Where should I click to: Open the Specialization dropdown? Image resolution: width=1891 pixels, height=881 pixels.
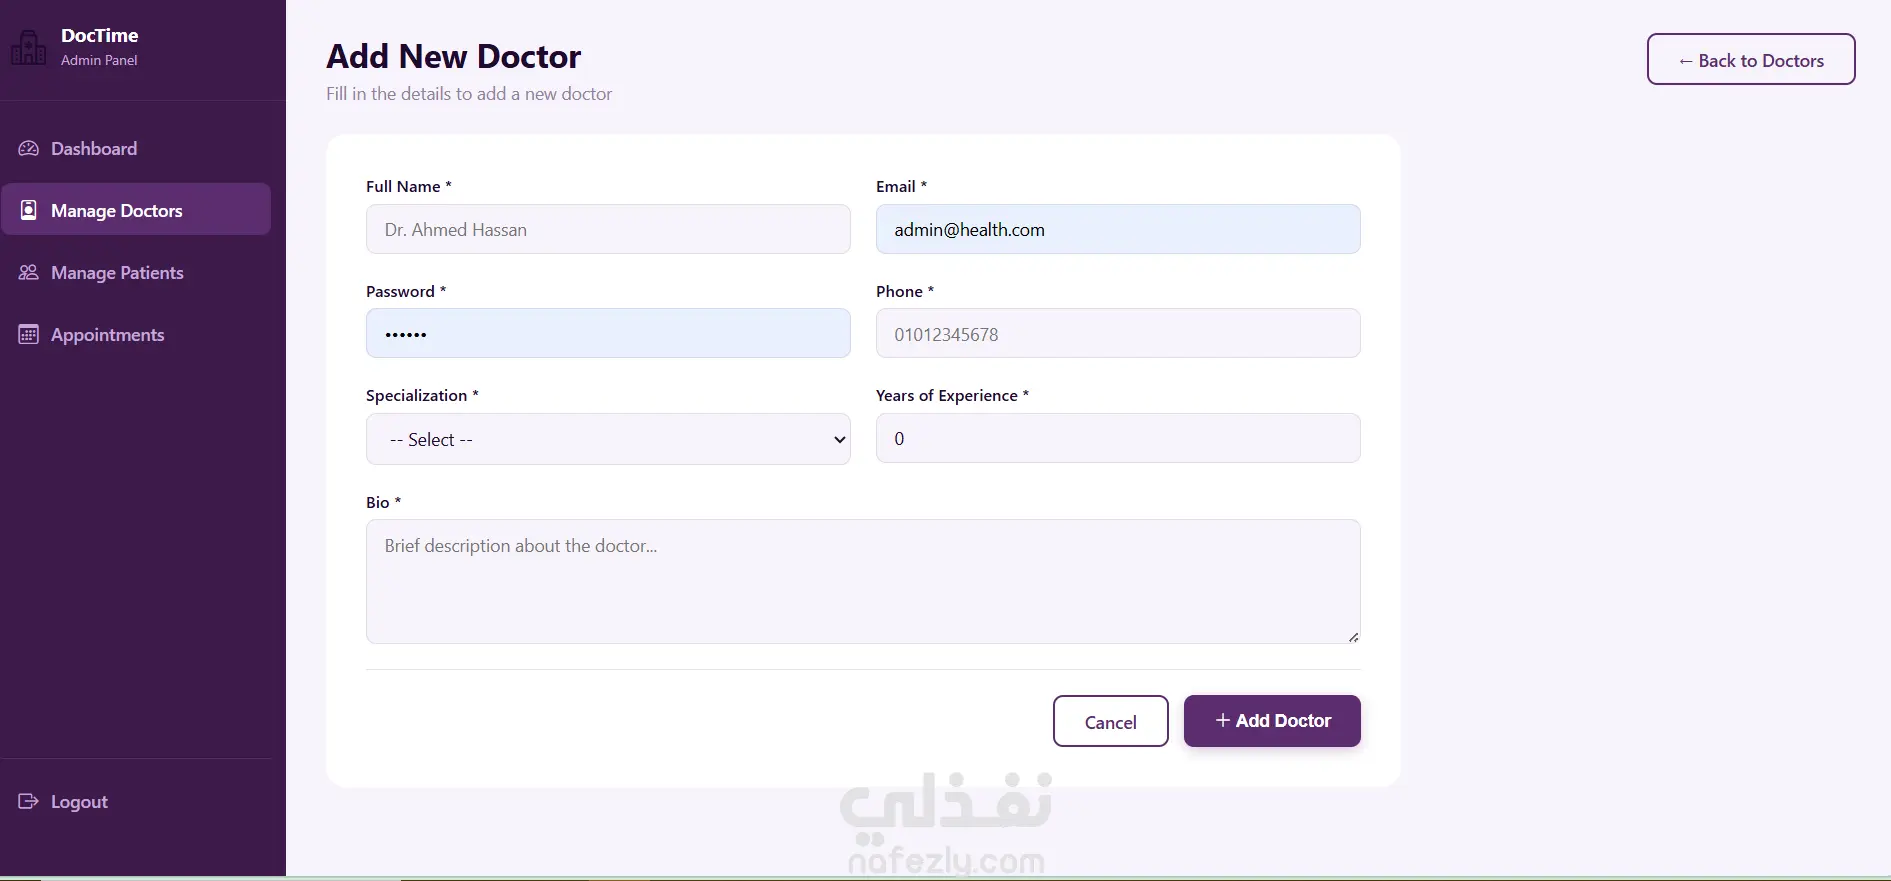[607, 439]
